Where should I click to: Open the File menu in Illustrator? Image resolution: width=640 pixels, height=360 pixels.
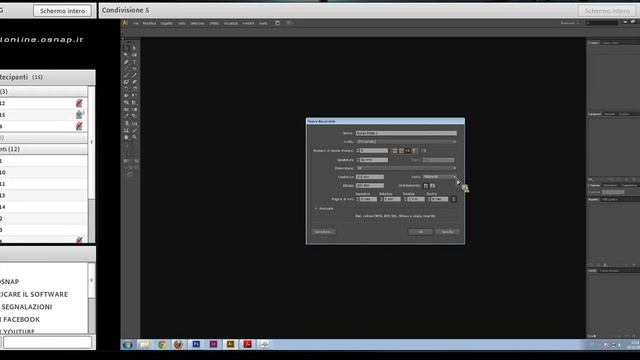pyautogui.click(x=136, y=23)
